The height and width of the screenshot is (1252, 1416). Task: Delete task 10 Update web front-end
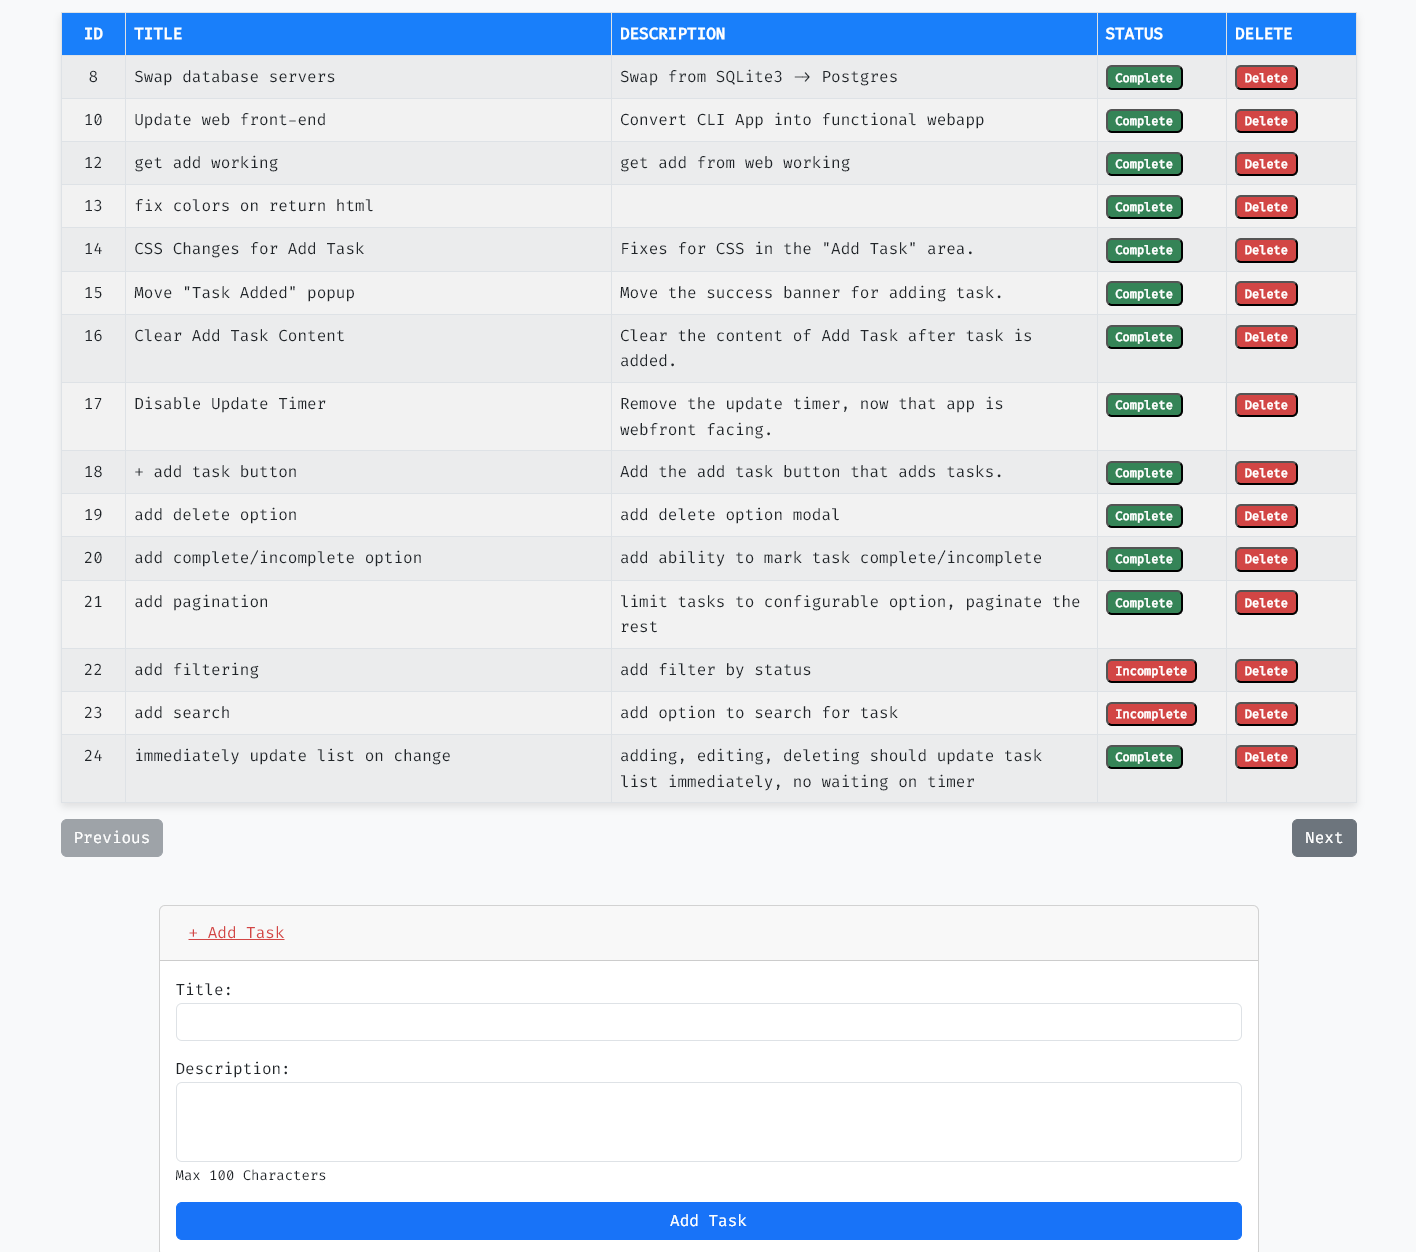click(x=1266, y=121)
